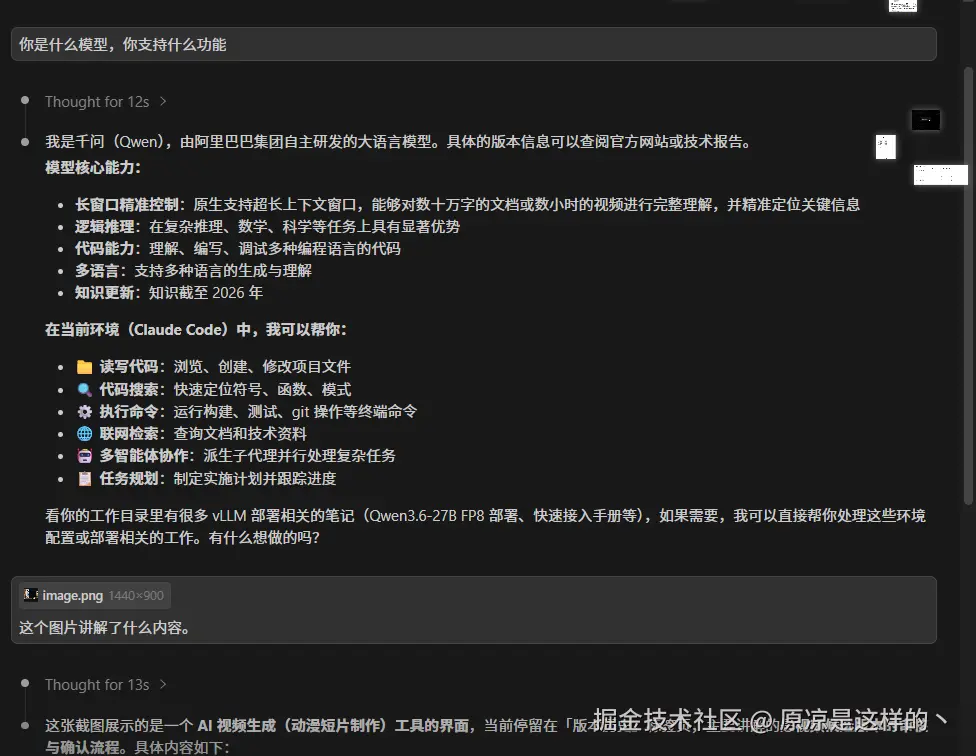Click the bullet text "代码能力"
The image size is (976, 756).
tap(105, 248)
